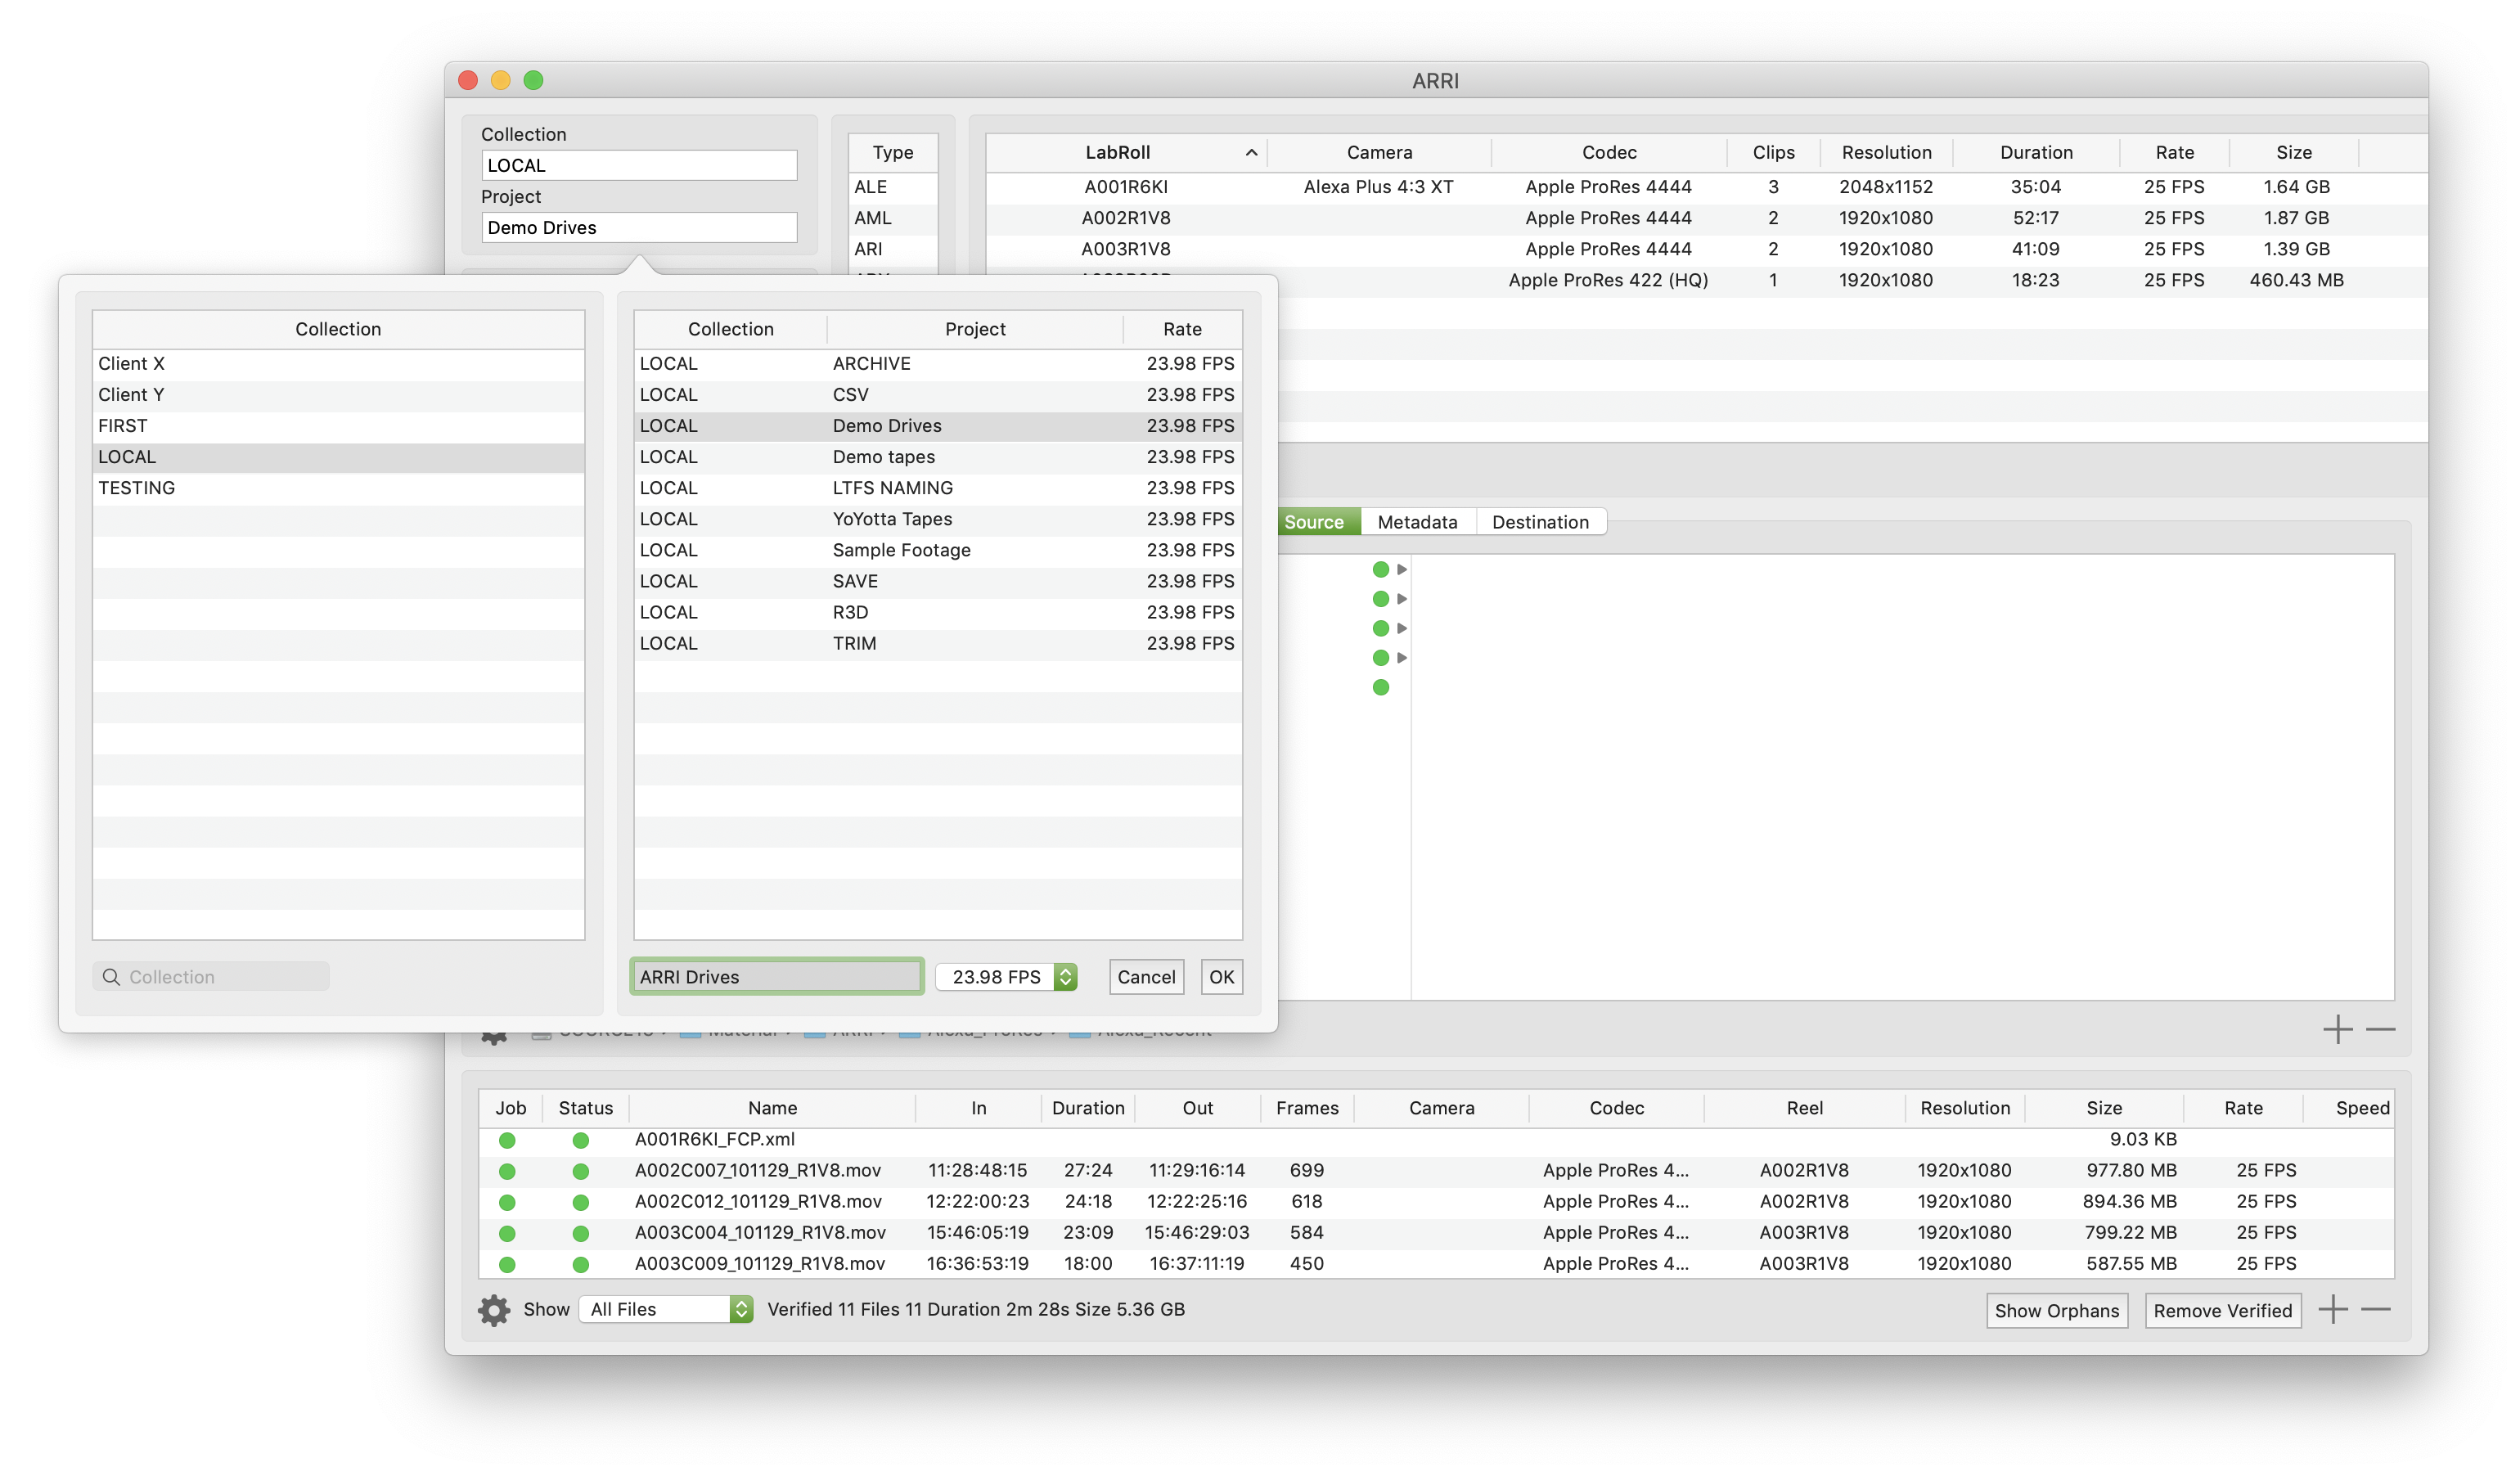Viewport: 2520px width, 1476px height.
Task: Click Remove Verified button
Action: click(2223, 1310)
